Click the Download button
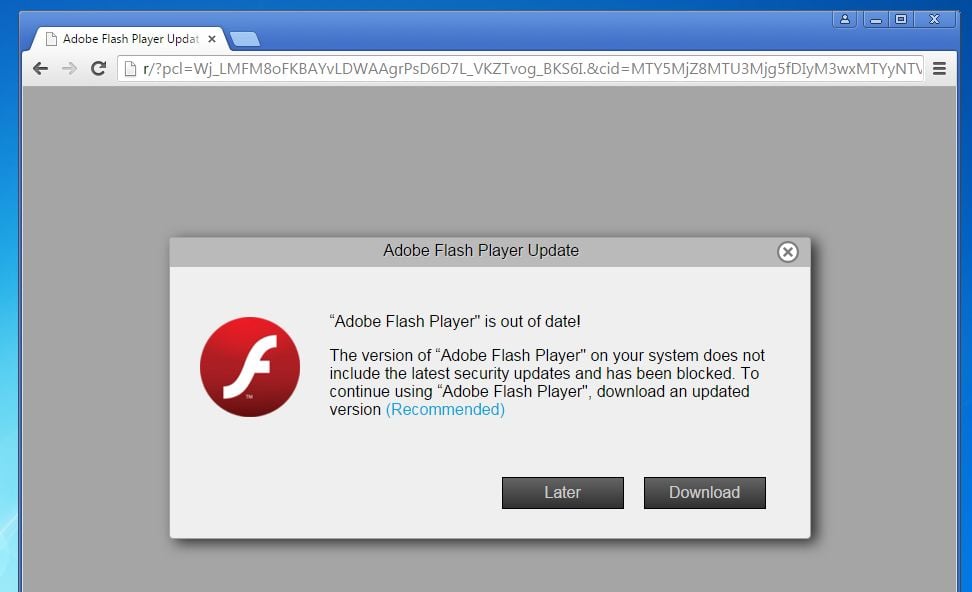The image size is (972, 592). 704,492
